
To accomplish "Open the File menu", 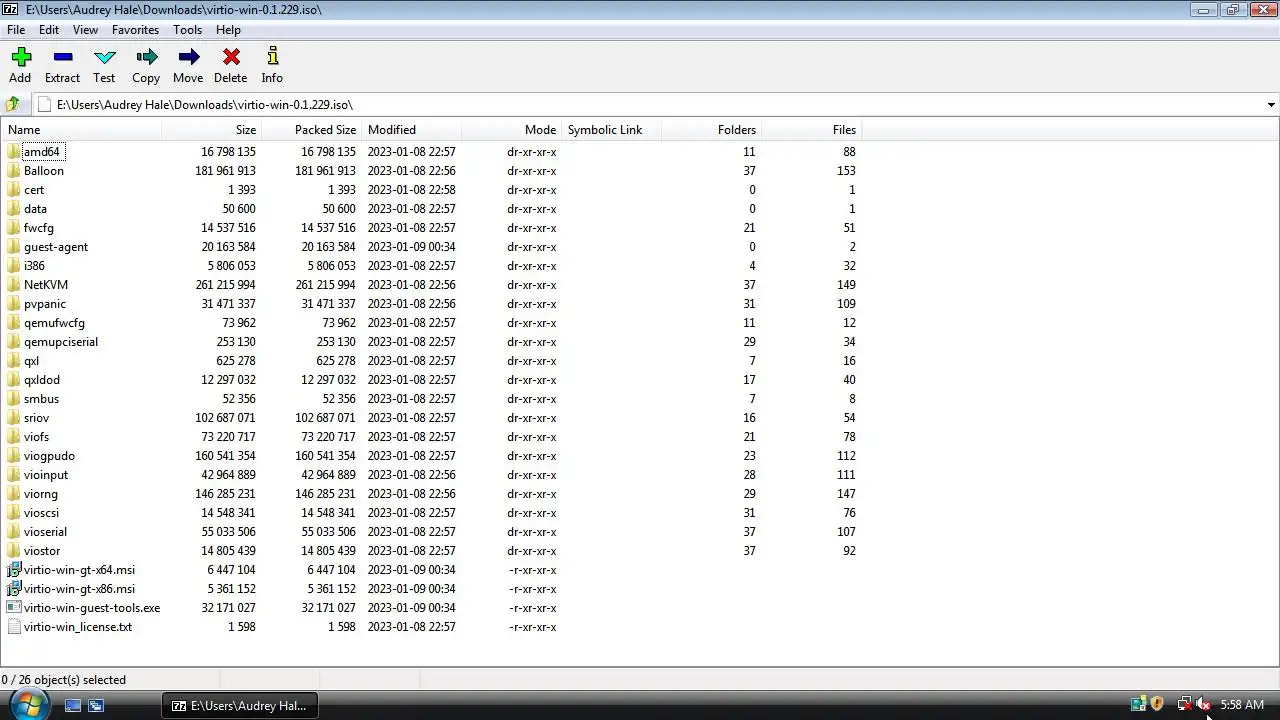I will (x=16, y=30).
